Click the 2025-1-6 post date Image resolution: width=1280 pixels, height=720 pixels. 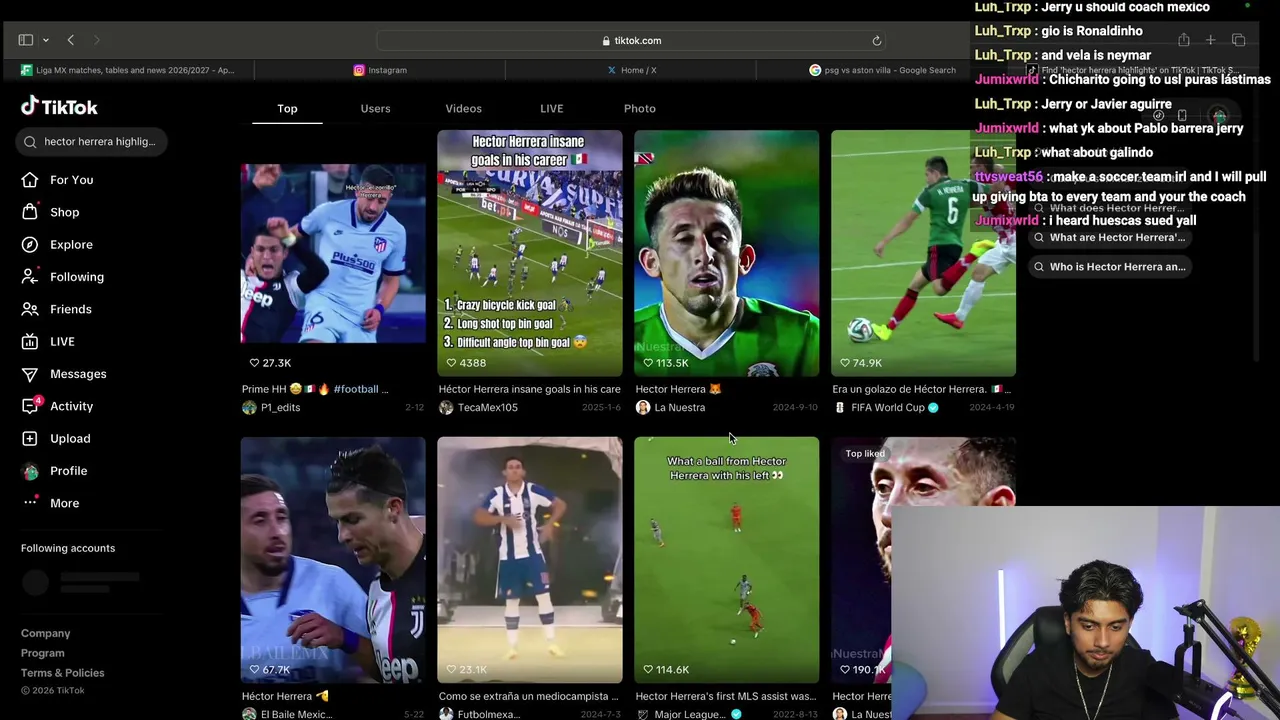(x=602, y=408)
